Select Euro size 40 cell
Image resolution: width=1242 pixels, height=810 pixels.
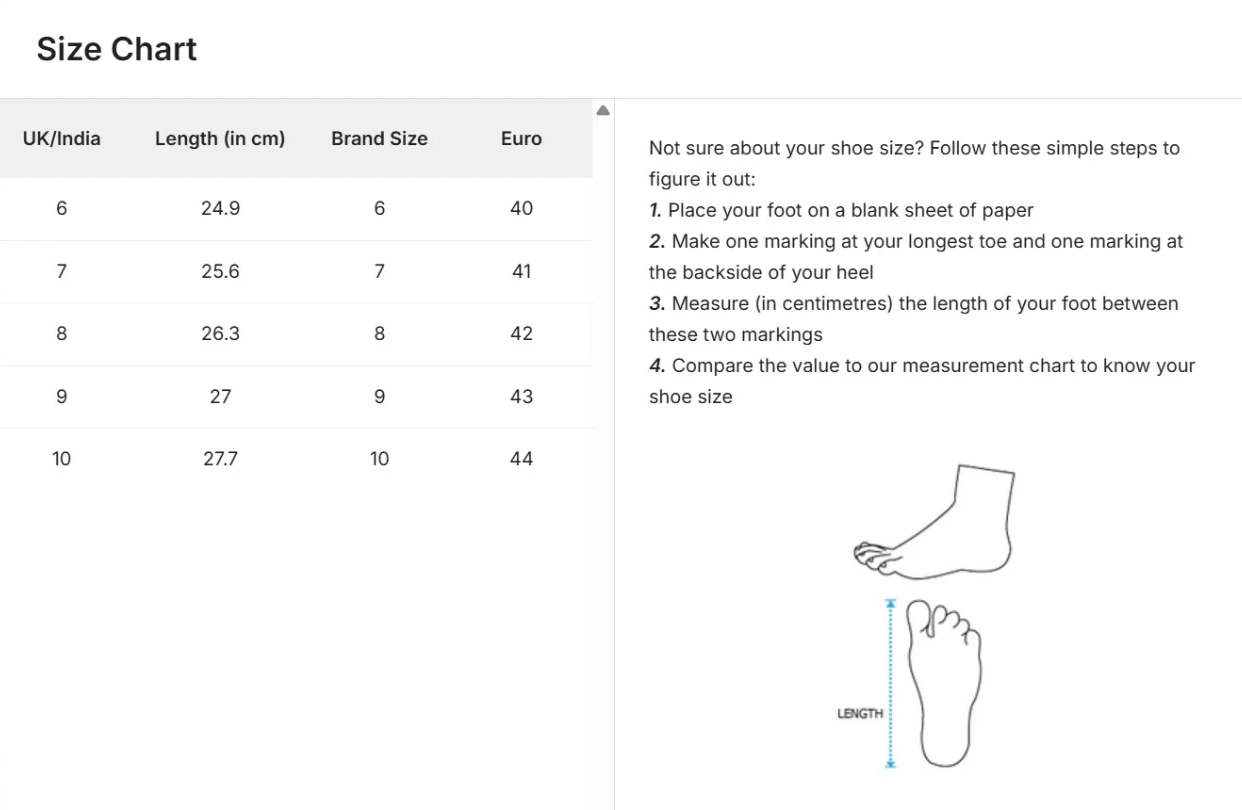tap(521, 209)
